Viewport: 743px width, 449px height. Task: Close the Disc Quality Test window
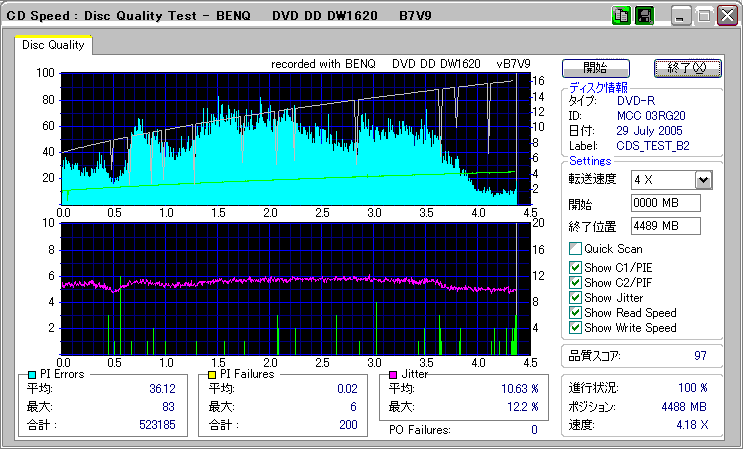click(x=725, y=16)
